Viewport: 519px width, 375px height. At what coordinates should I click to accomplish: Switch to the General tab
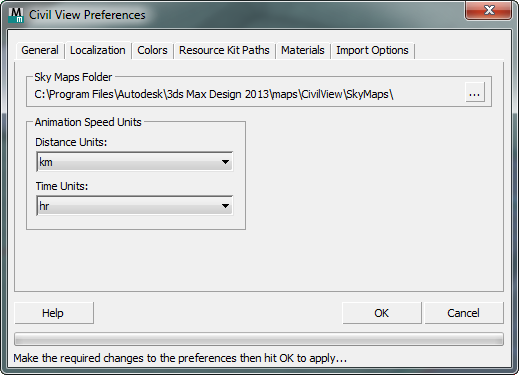pyautogui.click(x=40, y=50)
